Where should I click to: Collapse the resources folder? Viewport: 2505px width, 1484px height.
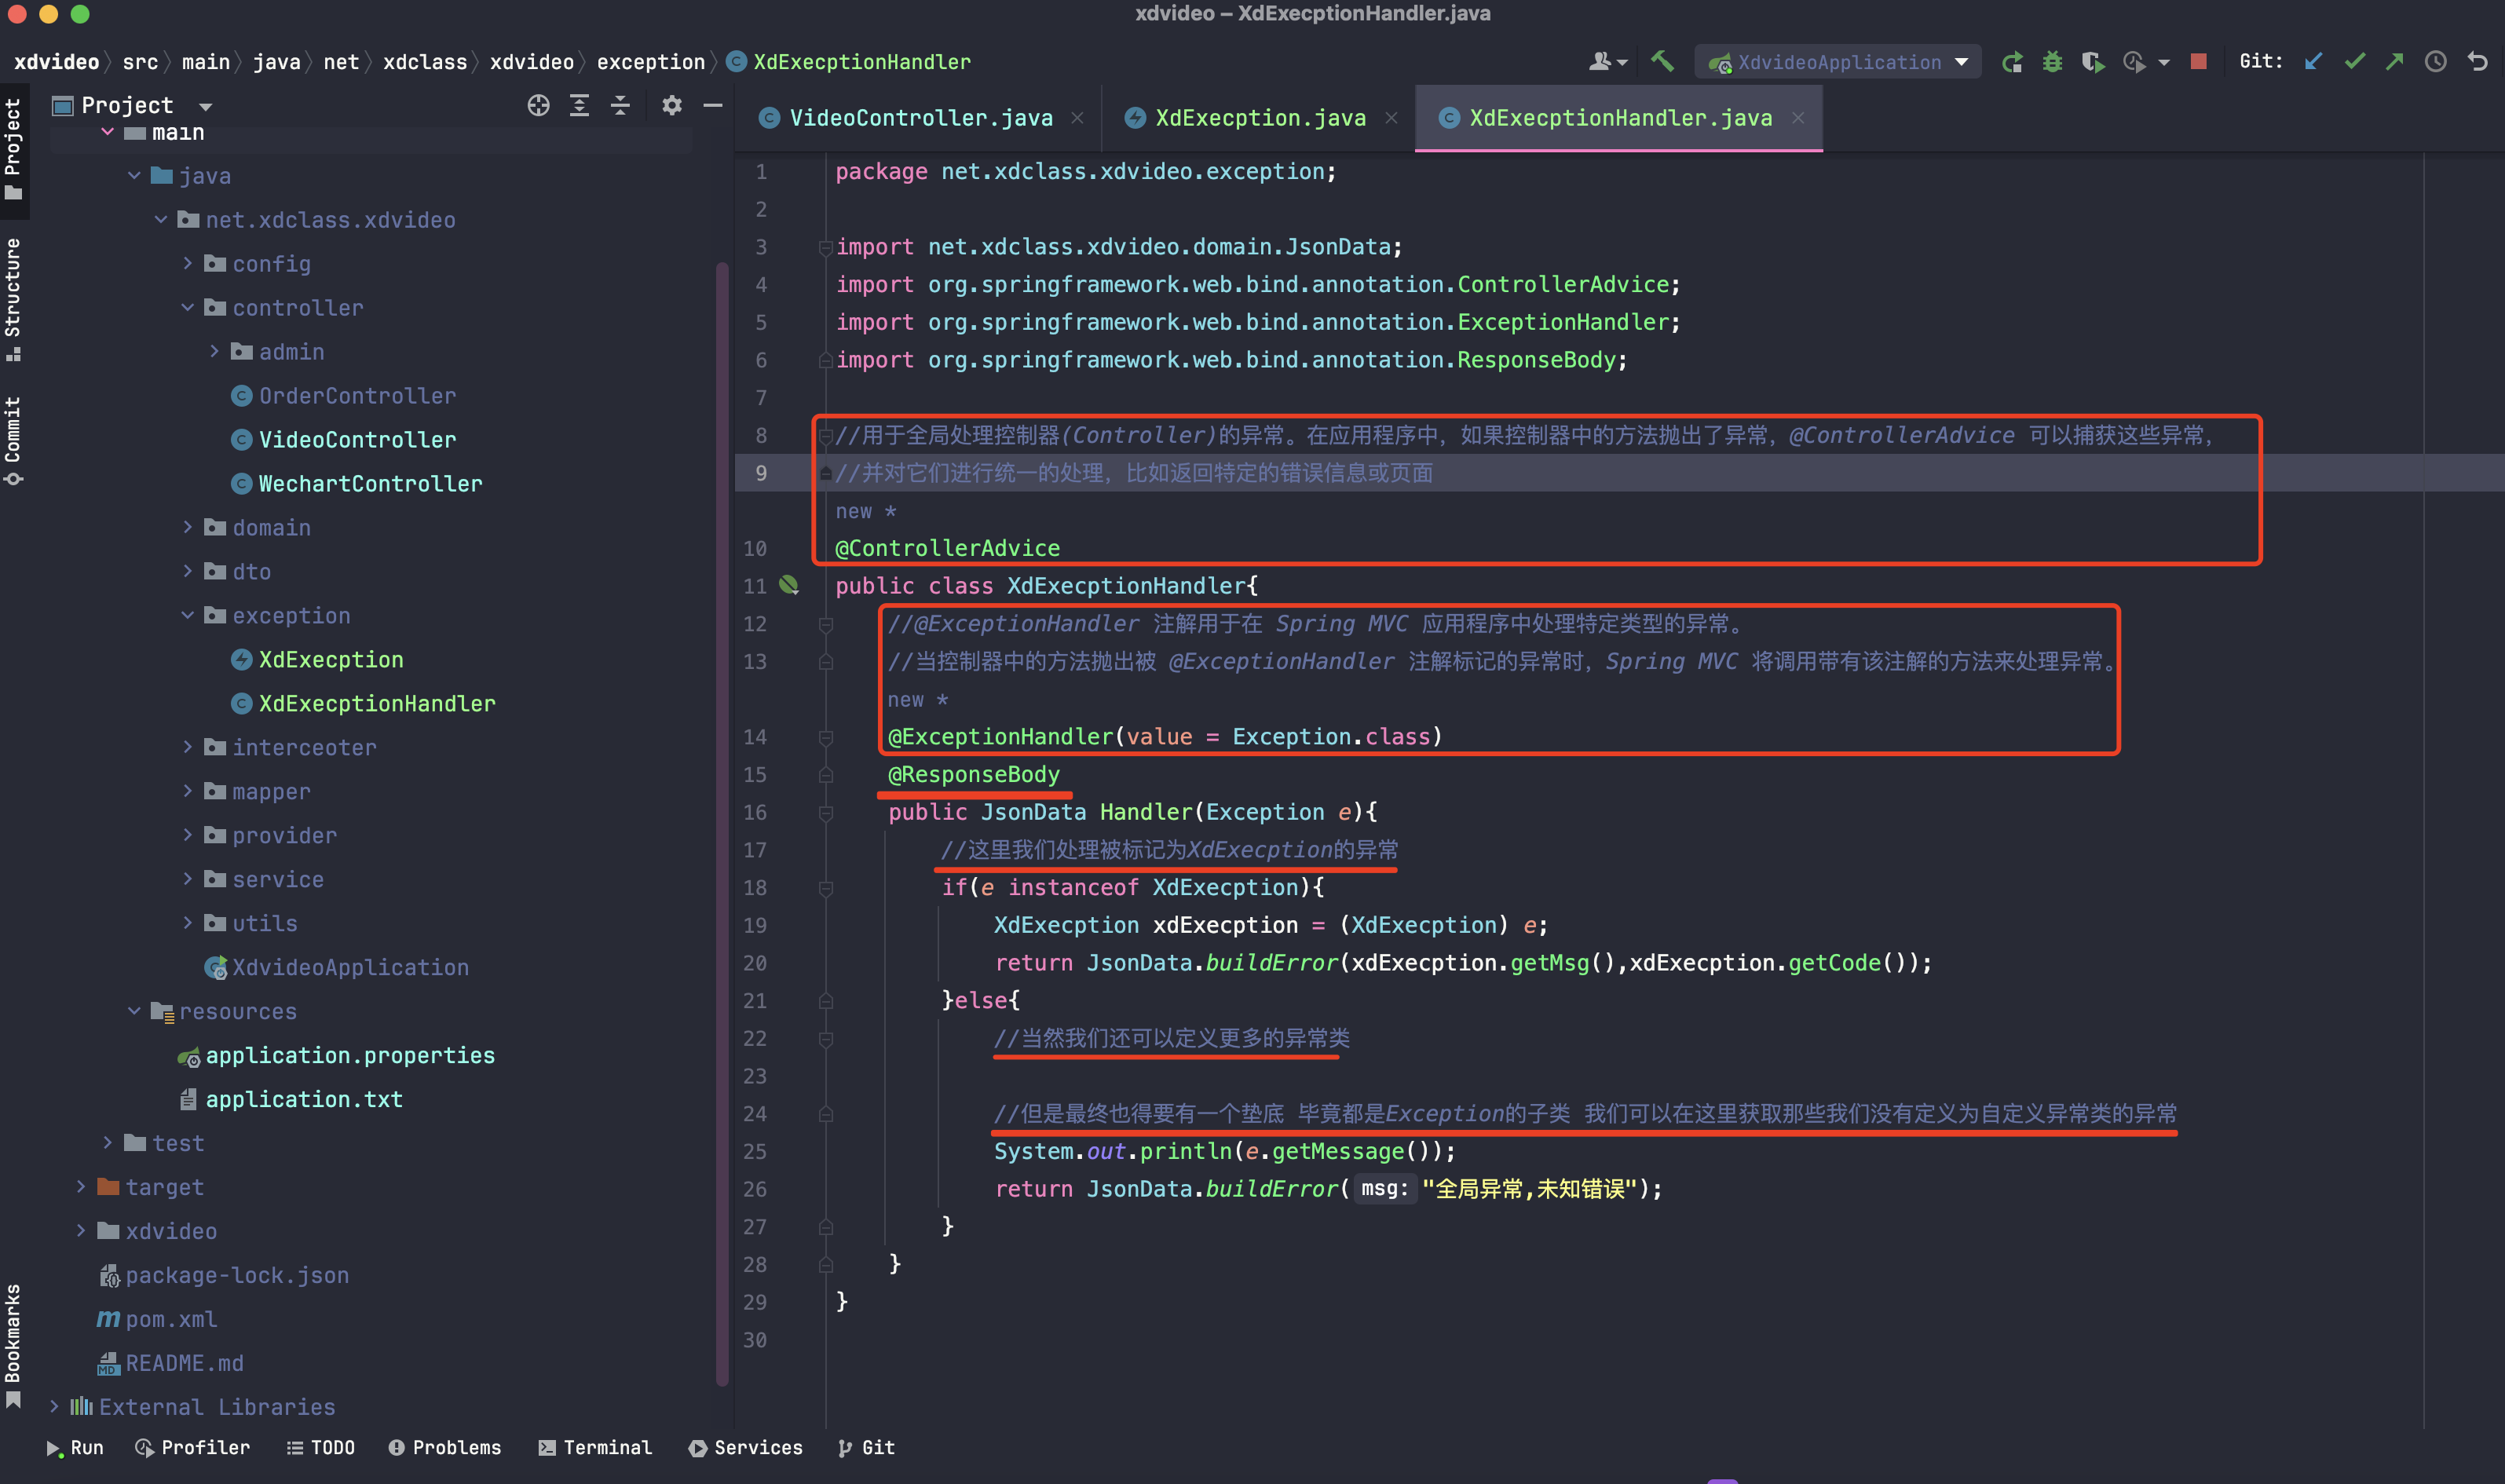click(134, 1011)
